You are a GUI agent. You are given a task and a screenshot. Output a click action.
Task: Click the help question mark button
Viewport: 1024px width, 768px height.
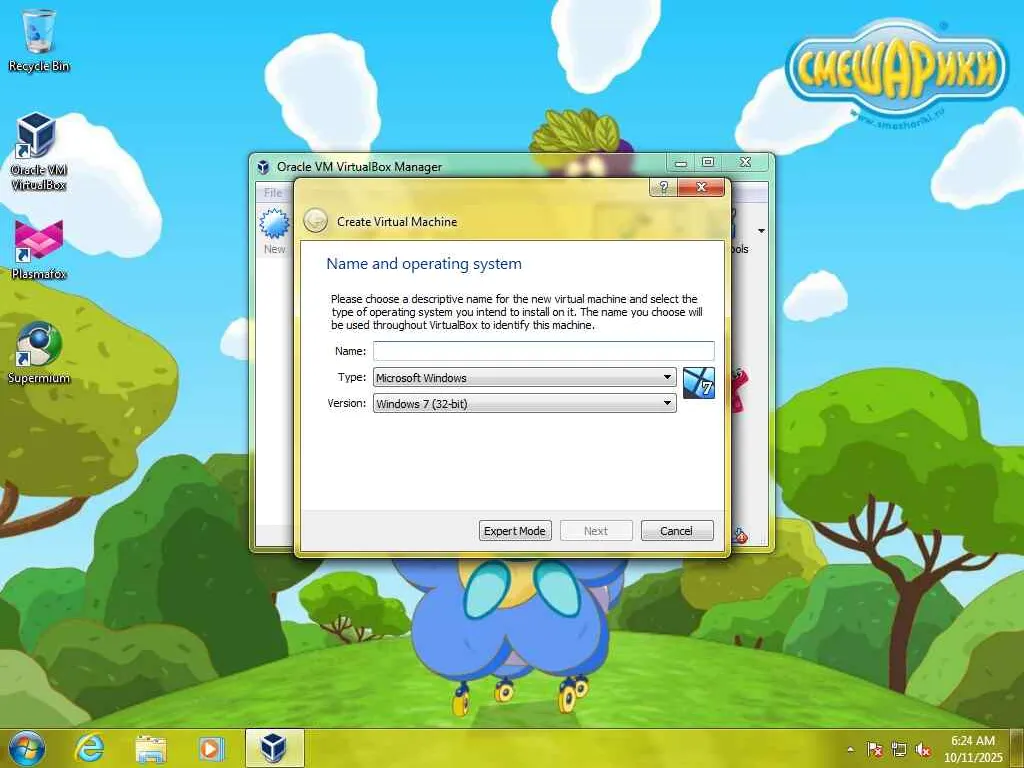pos(664,187)
